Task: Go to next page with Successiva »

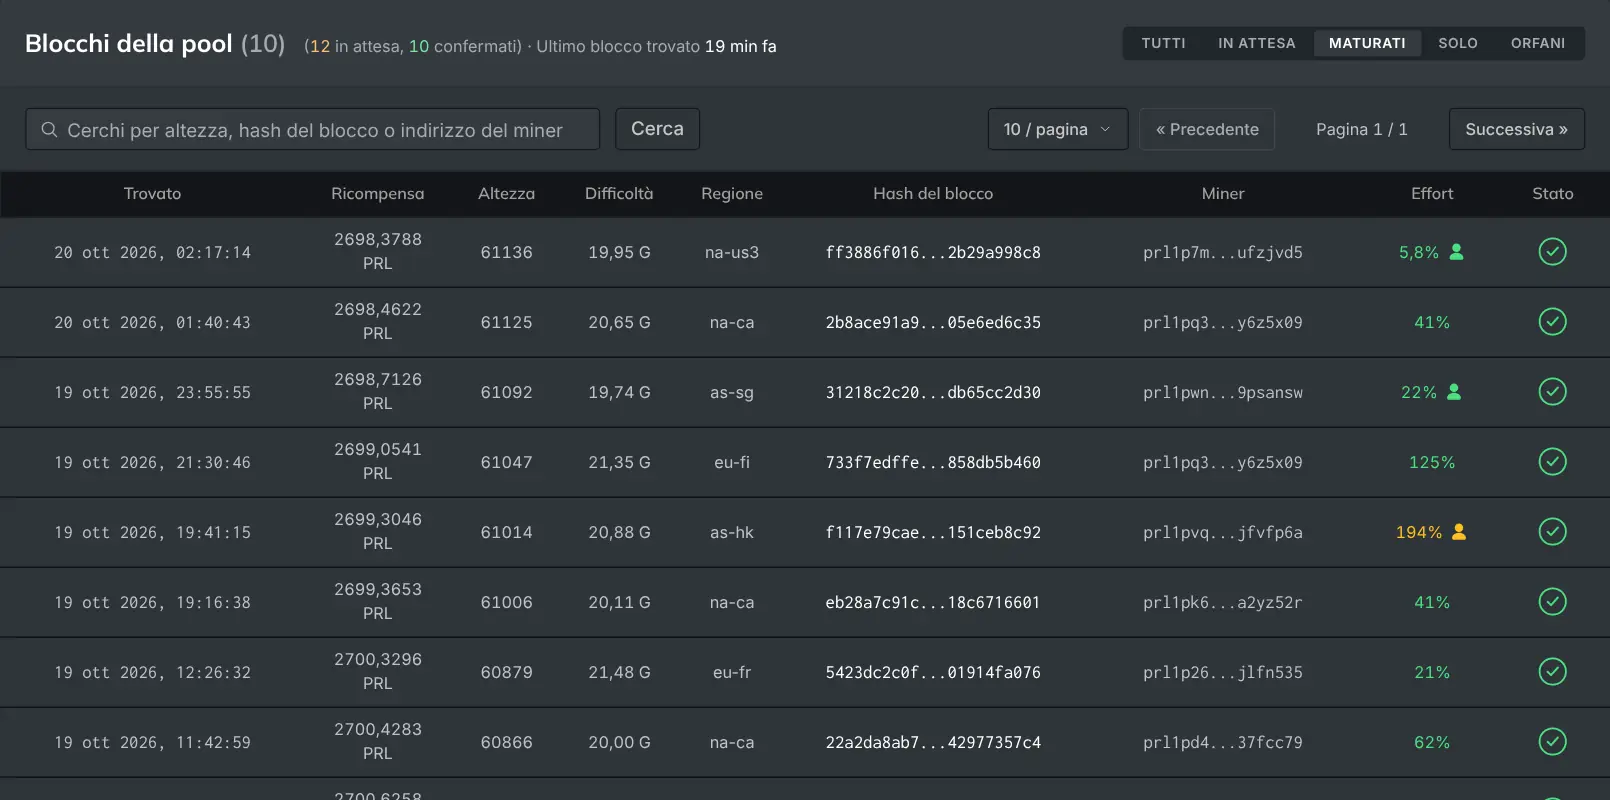Action: 1517,129
